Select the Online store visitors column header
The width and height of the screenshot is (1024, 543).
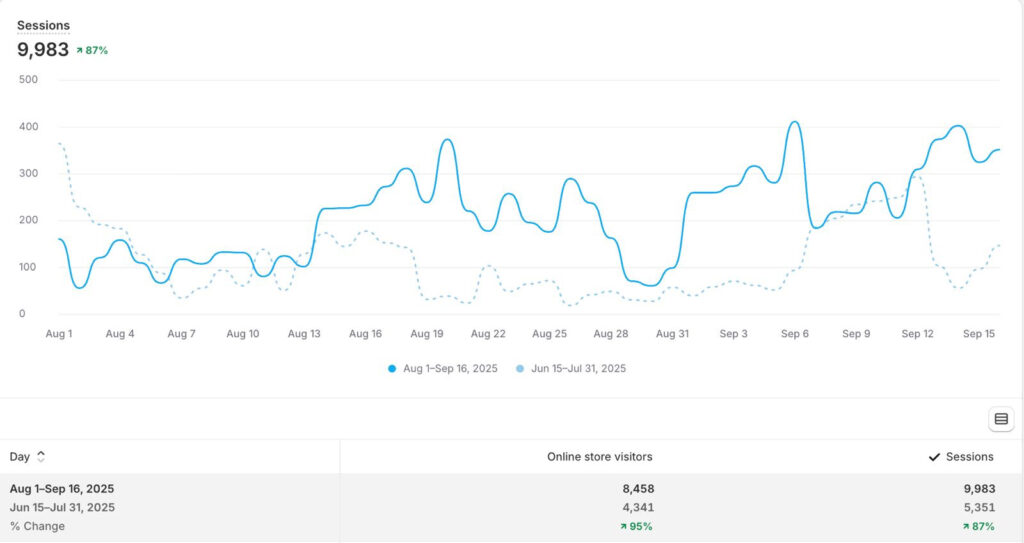pos(599,457)
